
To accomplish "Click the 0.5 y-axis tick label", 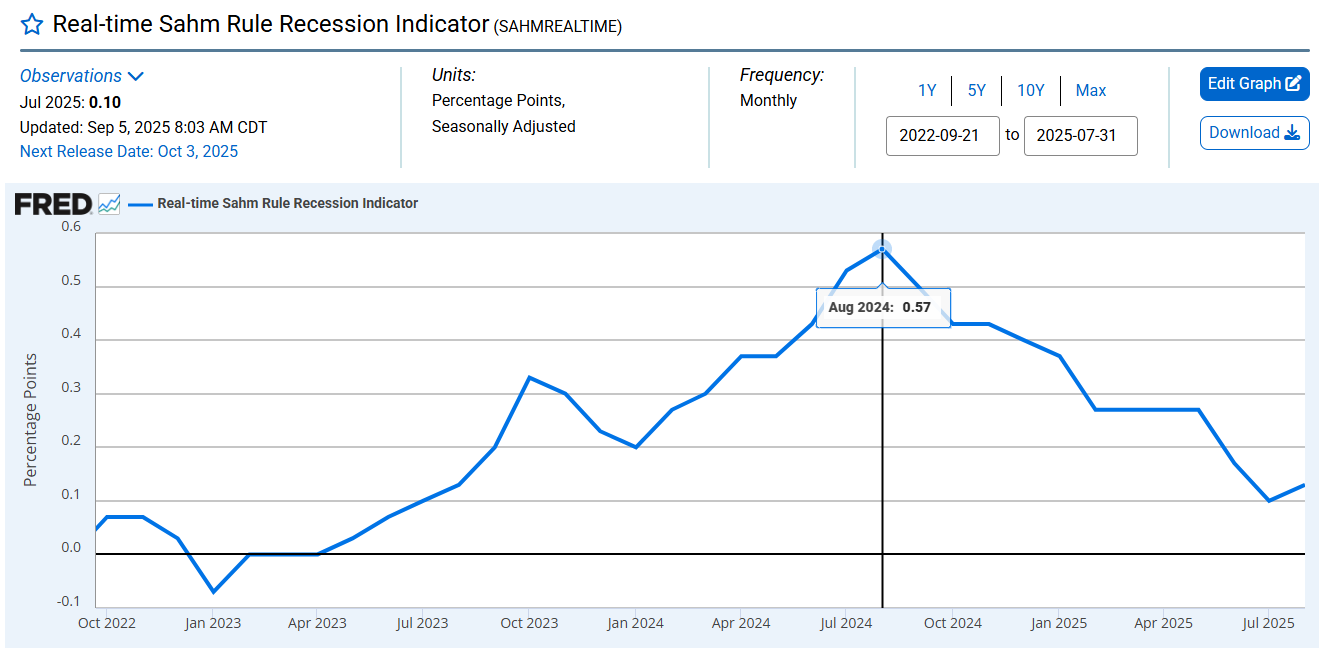I will (71, 281).
